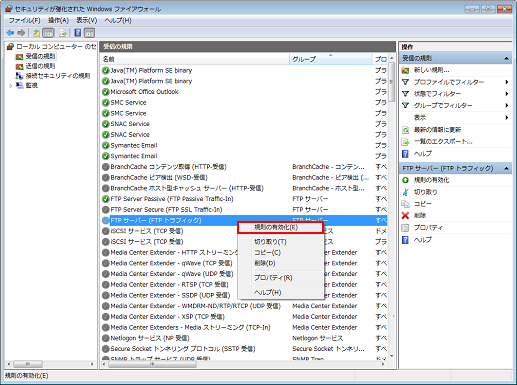This screenshot has height=385, width=517.
Task: Click 新しい規則... action icon
Action: (405, 70)
